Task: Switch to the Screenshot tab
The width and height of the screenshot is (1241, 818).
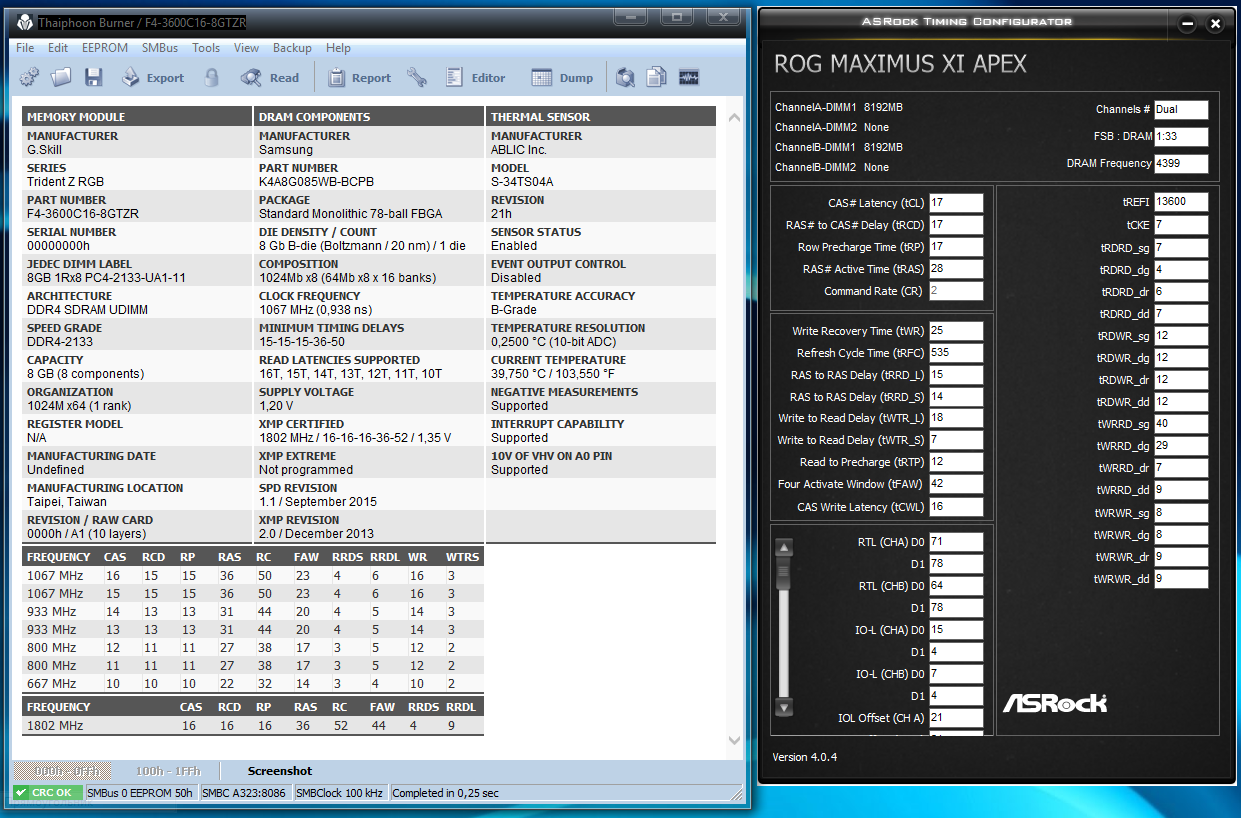Action: click(x=280, y=771)
